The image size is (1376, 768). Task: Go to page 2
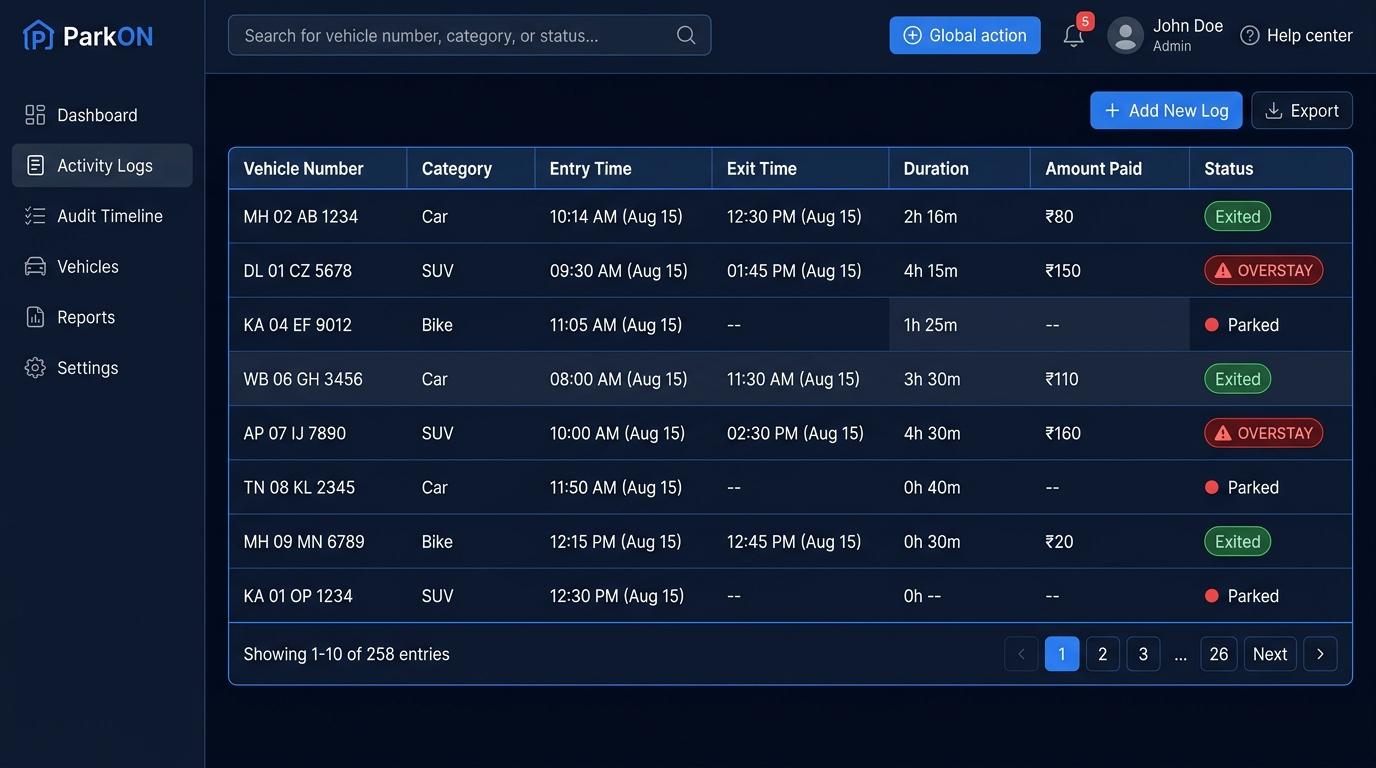tap(1103, 654)
